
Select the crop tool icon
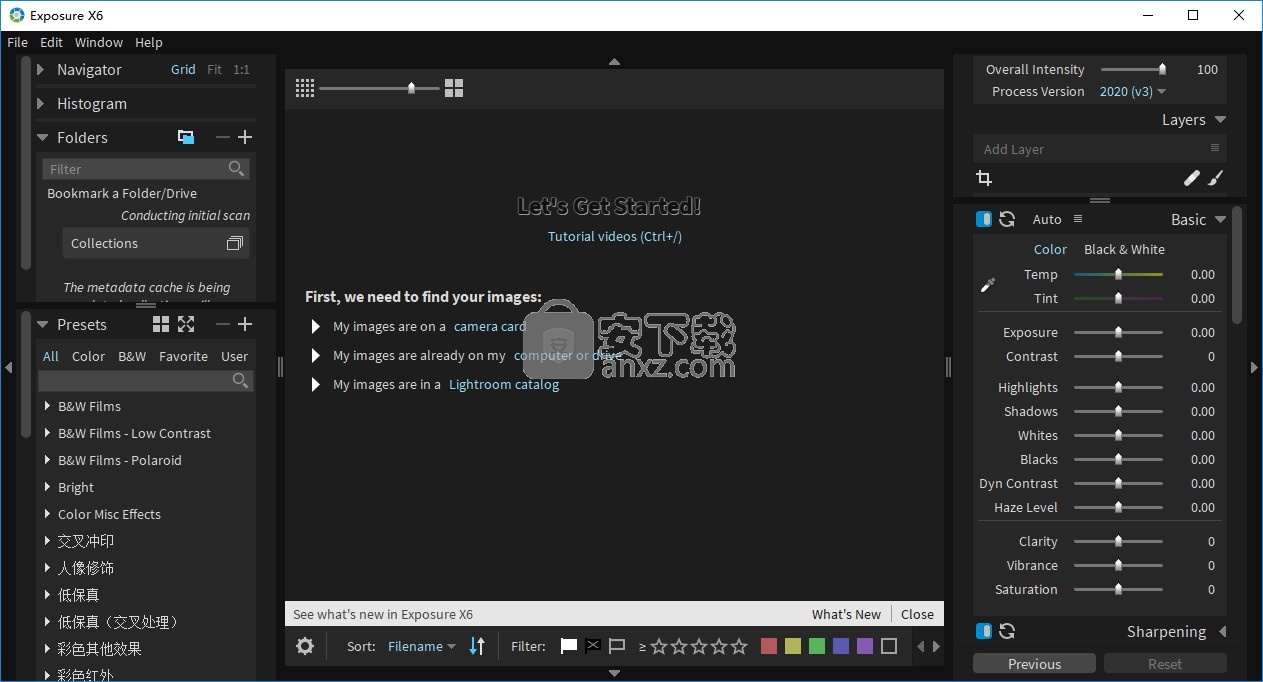point(984,178)
